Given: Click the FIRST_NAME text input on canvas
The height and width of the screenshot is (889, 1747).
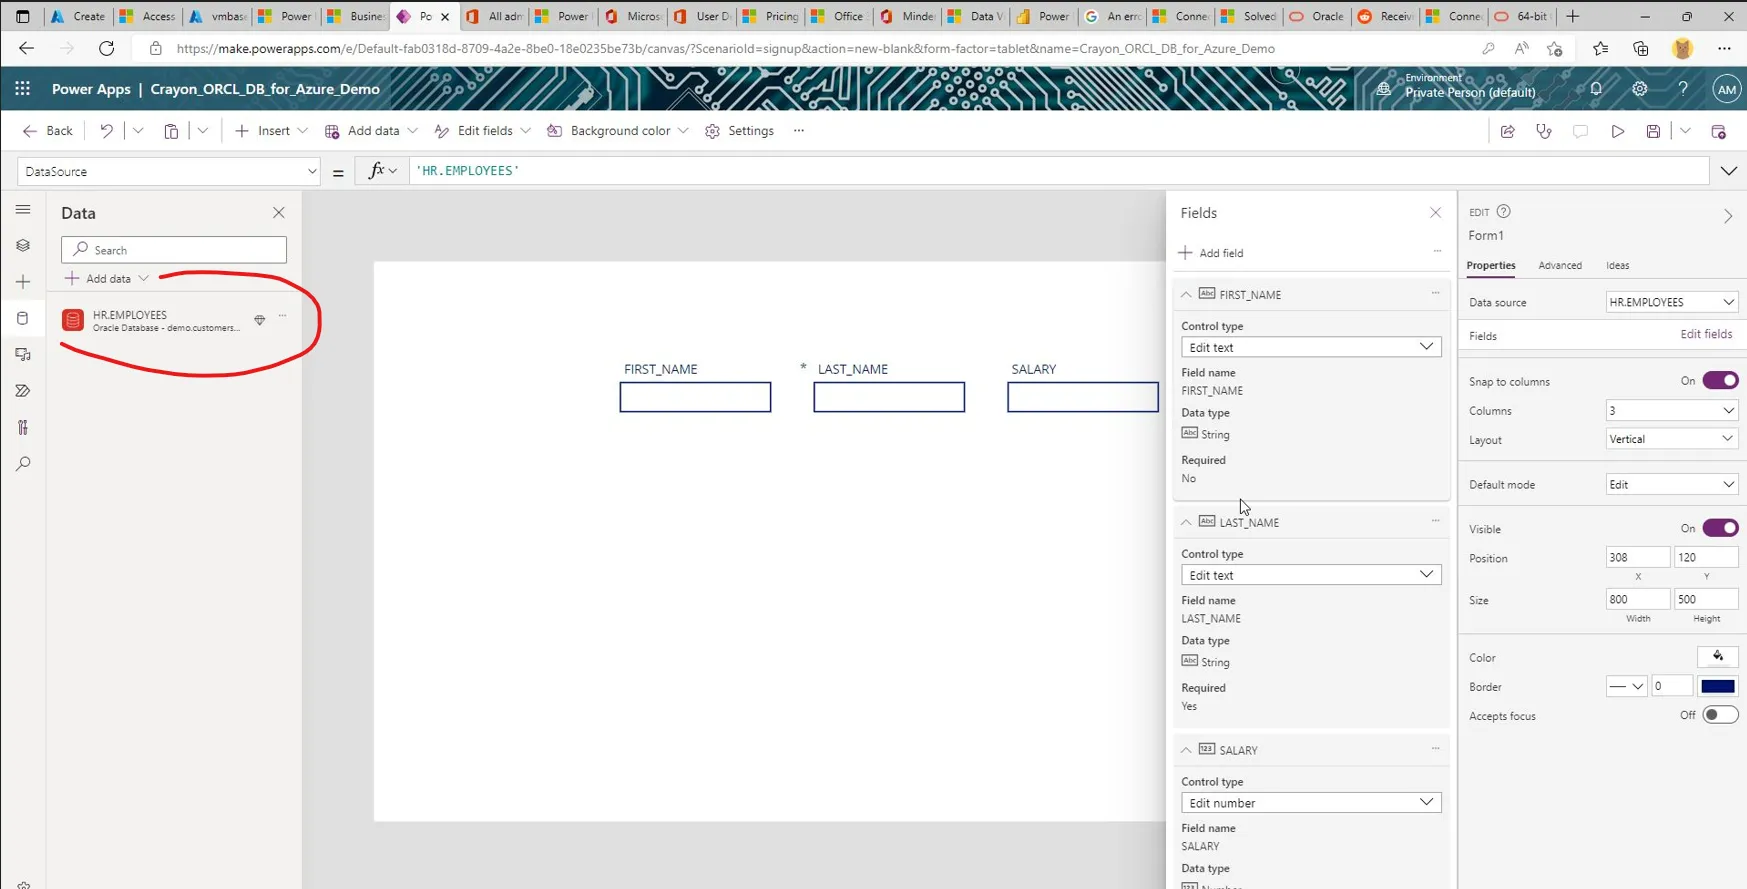Looking at the screenshot, I should coord(695,397).
